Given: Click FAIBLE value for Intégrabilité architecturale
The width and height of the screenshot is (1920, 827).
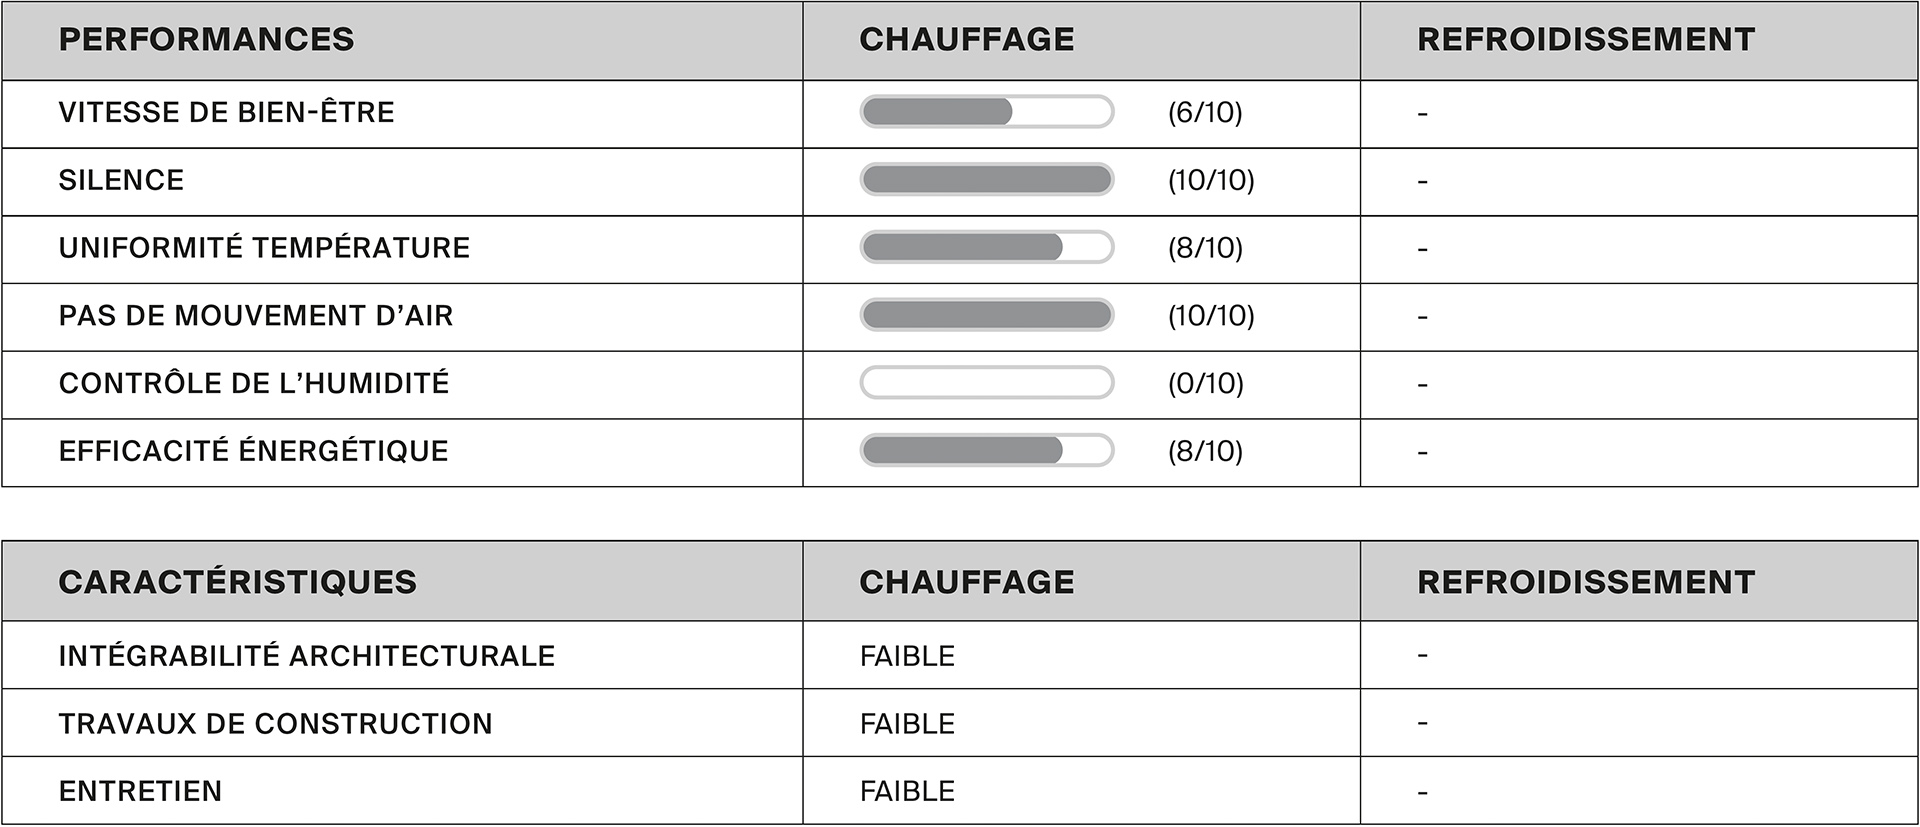Looking at the screenshot, I should (x=907, y=656).
